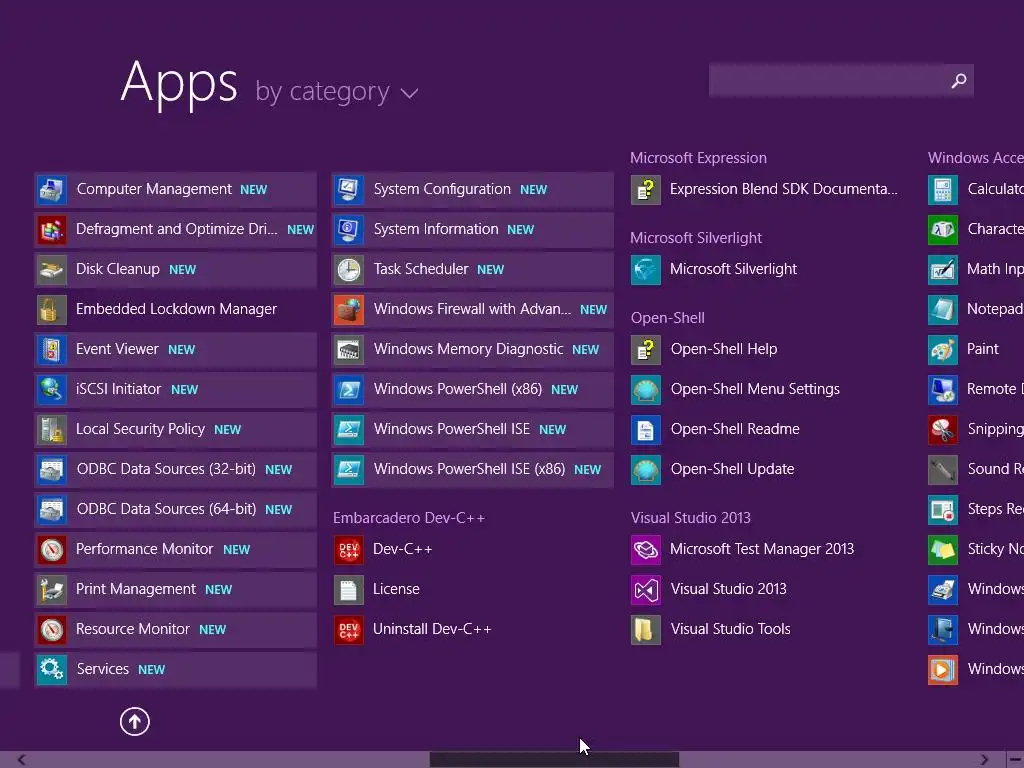This screenshot has height=768, width=1024.
Task: Open Microsoft Silverlight icon
Action: click(646, 270)
